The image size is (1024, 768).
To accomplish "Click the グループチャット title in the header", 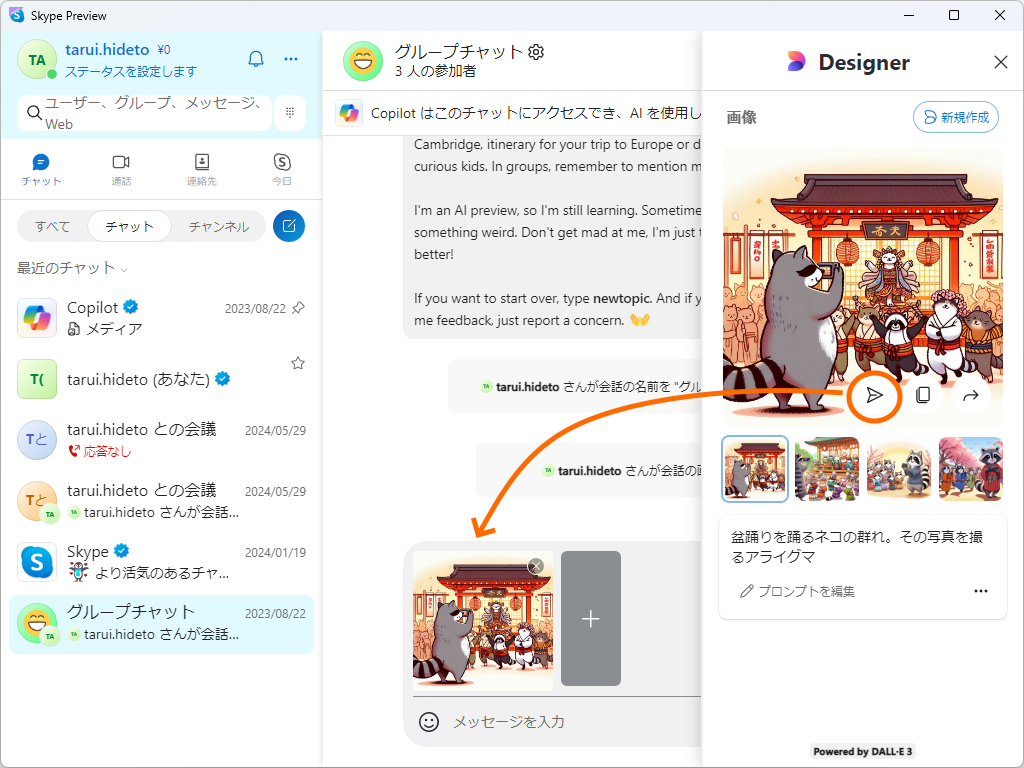I will (458, 52).
